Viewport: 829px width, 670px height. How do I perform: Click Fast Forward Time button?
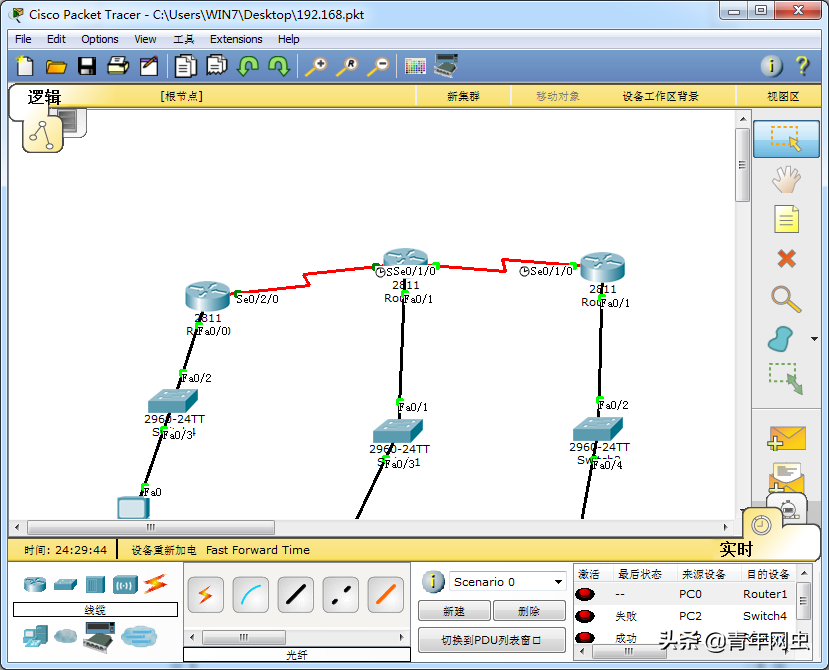tap(258, 550)
